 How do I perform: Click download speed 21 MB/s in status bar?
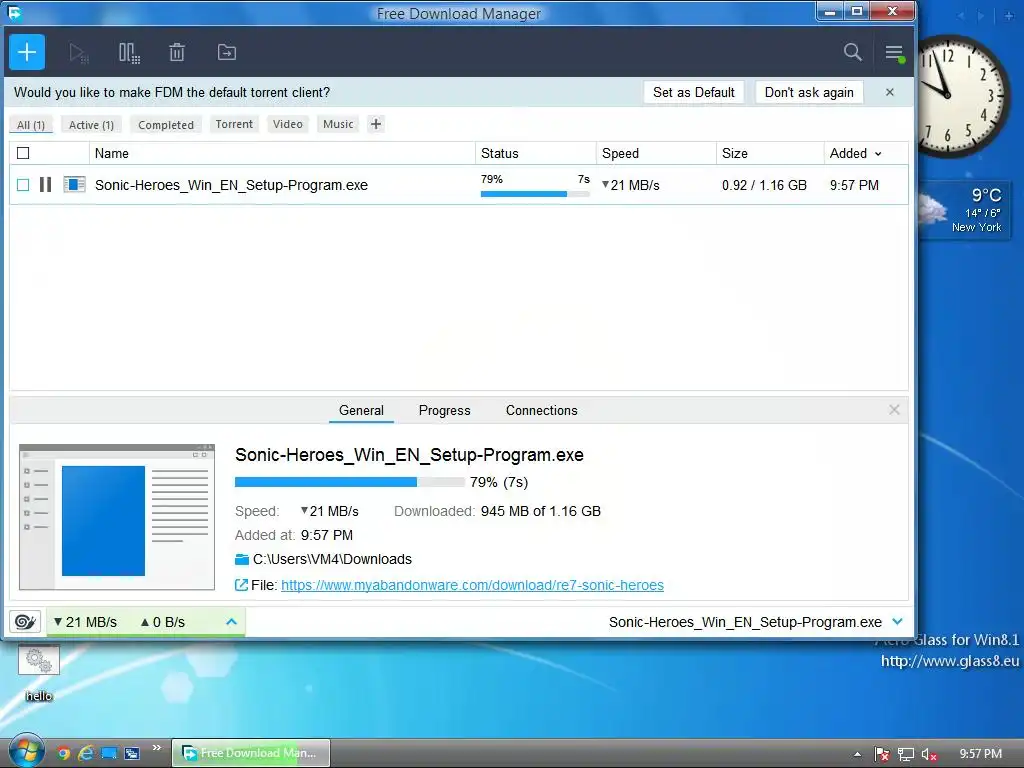pyautogui.click(x=86, y=622)
